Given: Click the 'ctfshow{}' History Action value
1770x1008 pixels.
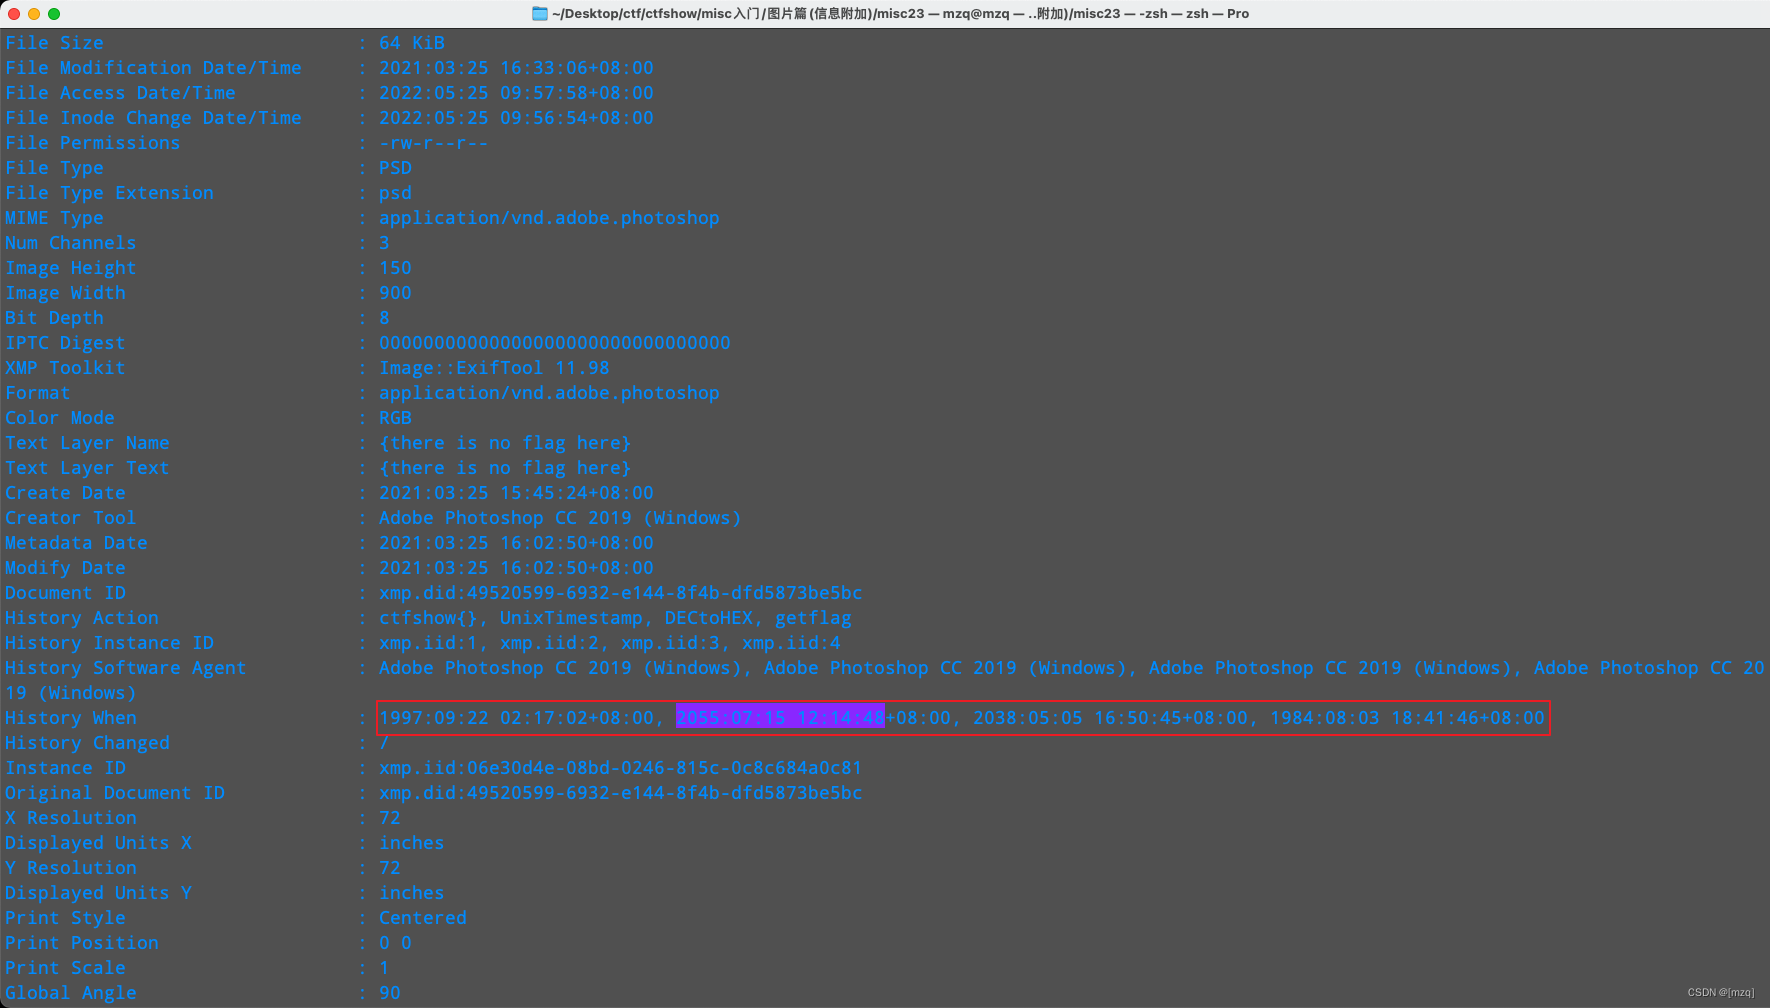Looking at the screenshot, I should [428, 618].
